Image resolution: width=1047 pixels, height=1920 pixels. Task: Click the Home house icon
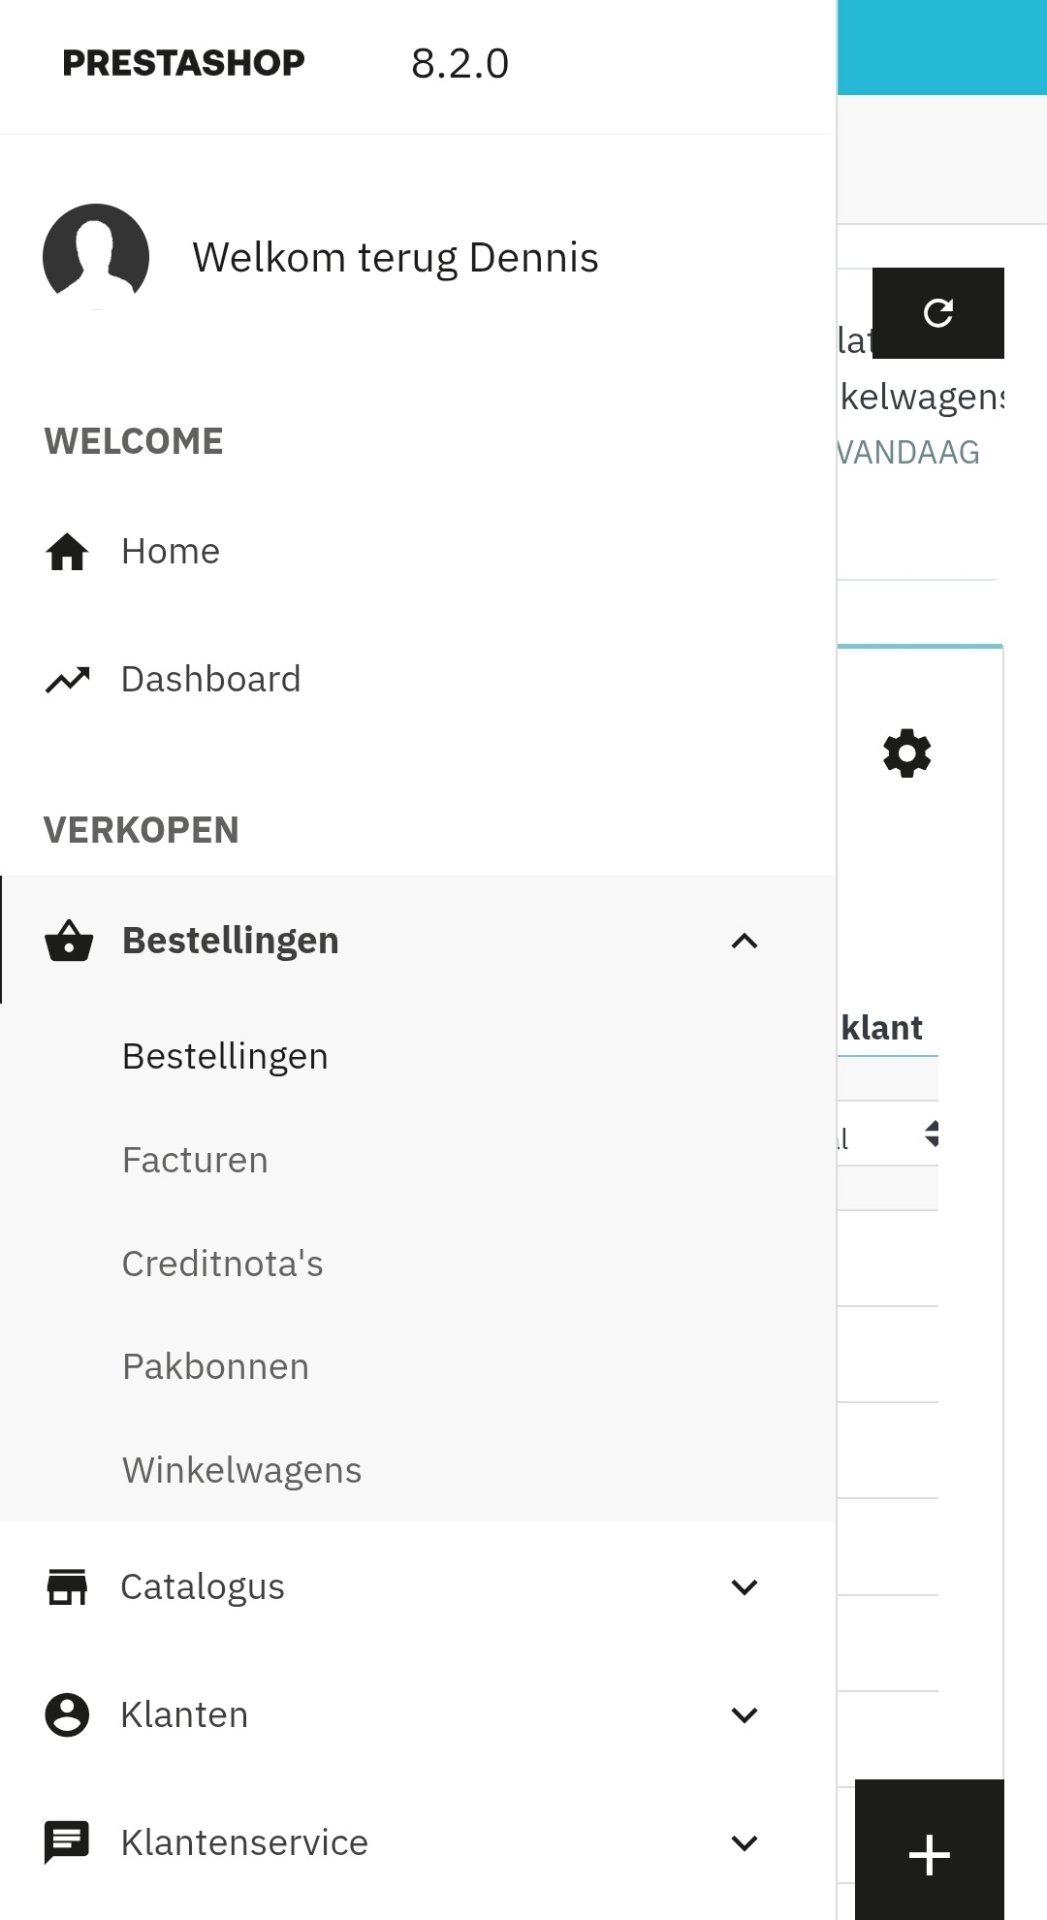point(67,551)
